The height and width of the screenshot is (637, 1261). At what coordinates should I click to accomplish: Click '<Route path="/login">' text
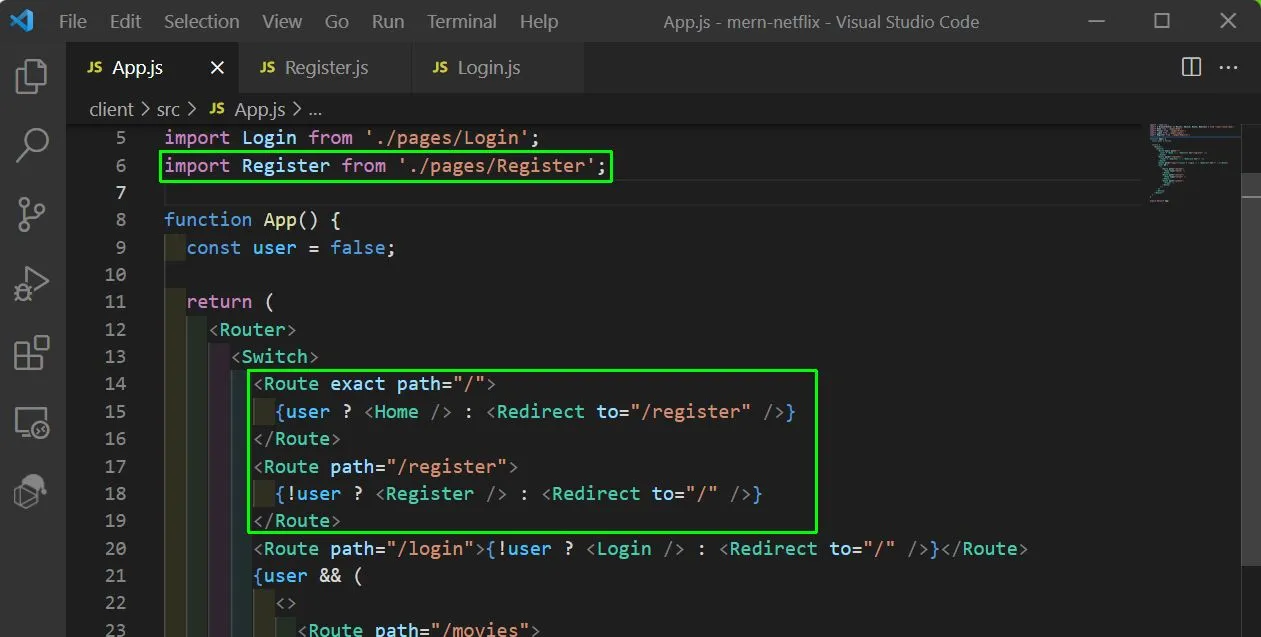pos(369,548)
